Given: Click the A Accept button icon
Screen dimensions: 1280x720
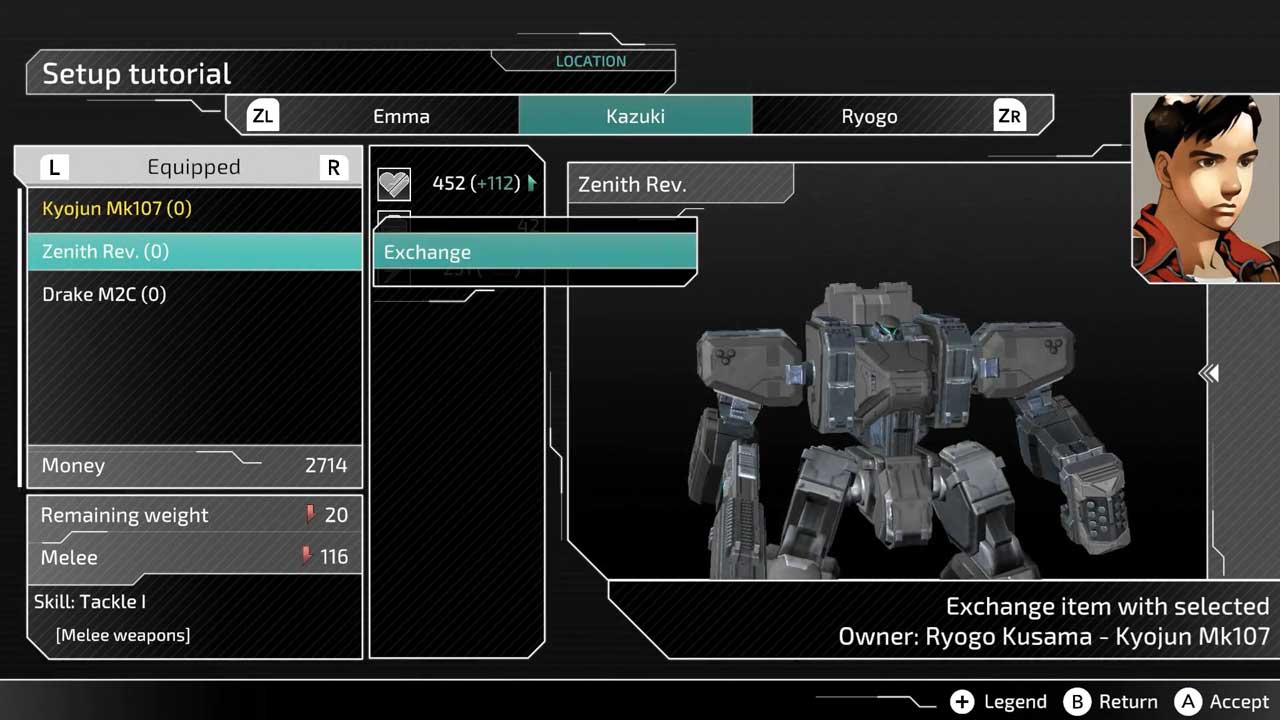Looking at the screenshot, I should pos(1188,701).
